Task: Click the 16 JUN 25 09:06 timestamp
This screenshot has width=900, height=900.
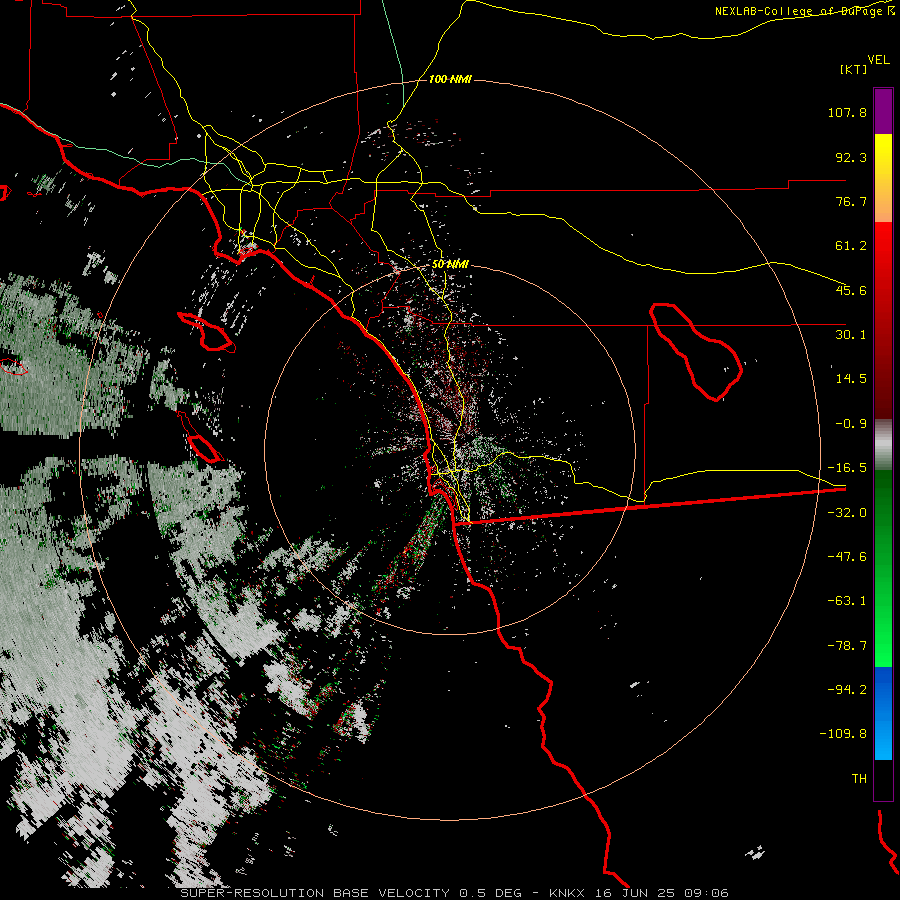Action: click(663, 893)
